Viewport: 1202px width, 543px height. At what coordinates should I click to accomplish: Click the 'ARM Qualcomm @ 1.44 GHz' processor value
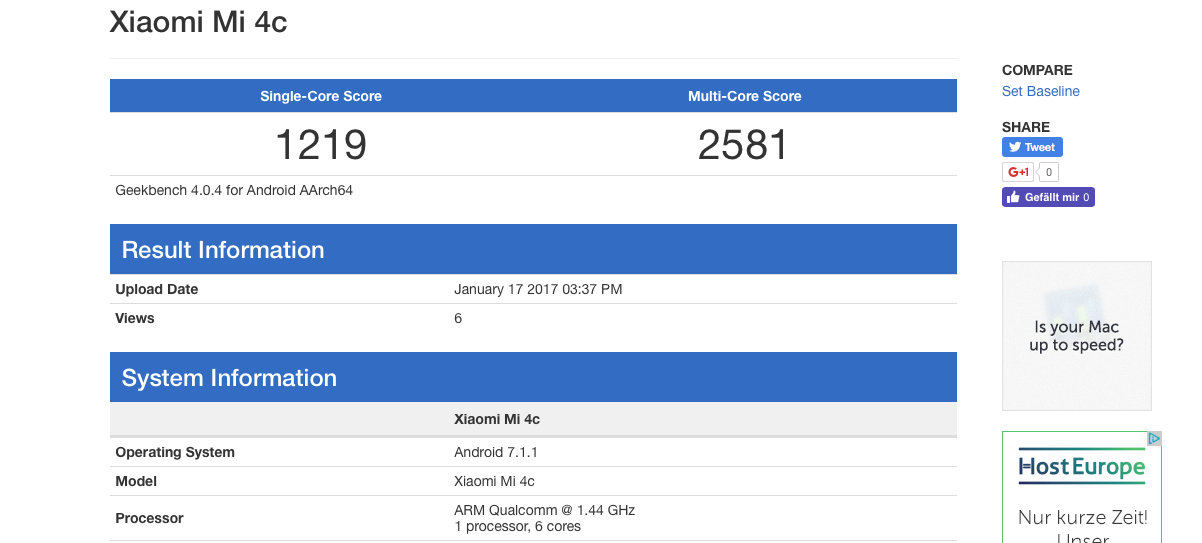544,510
